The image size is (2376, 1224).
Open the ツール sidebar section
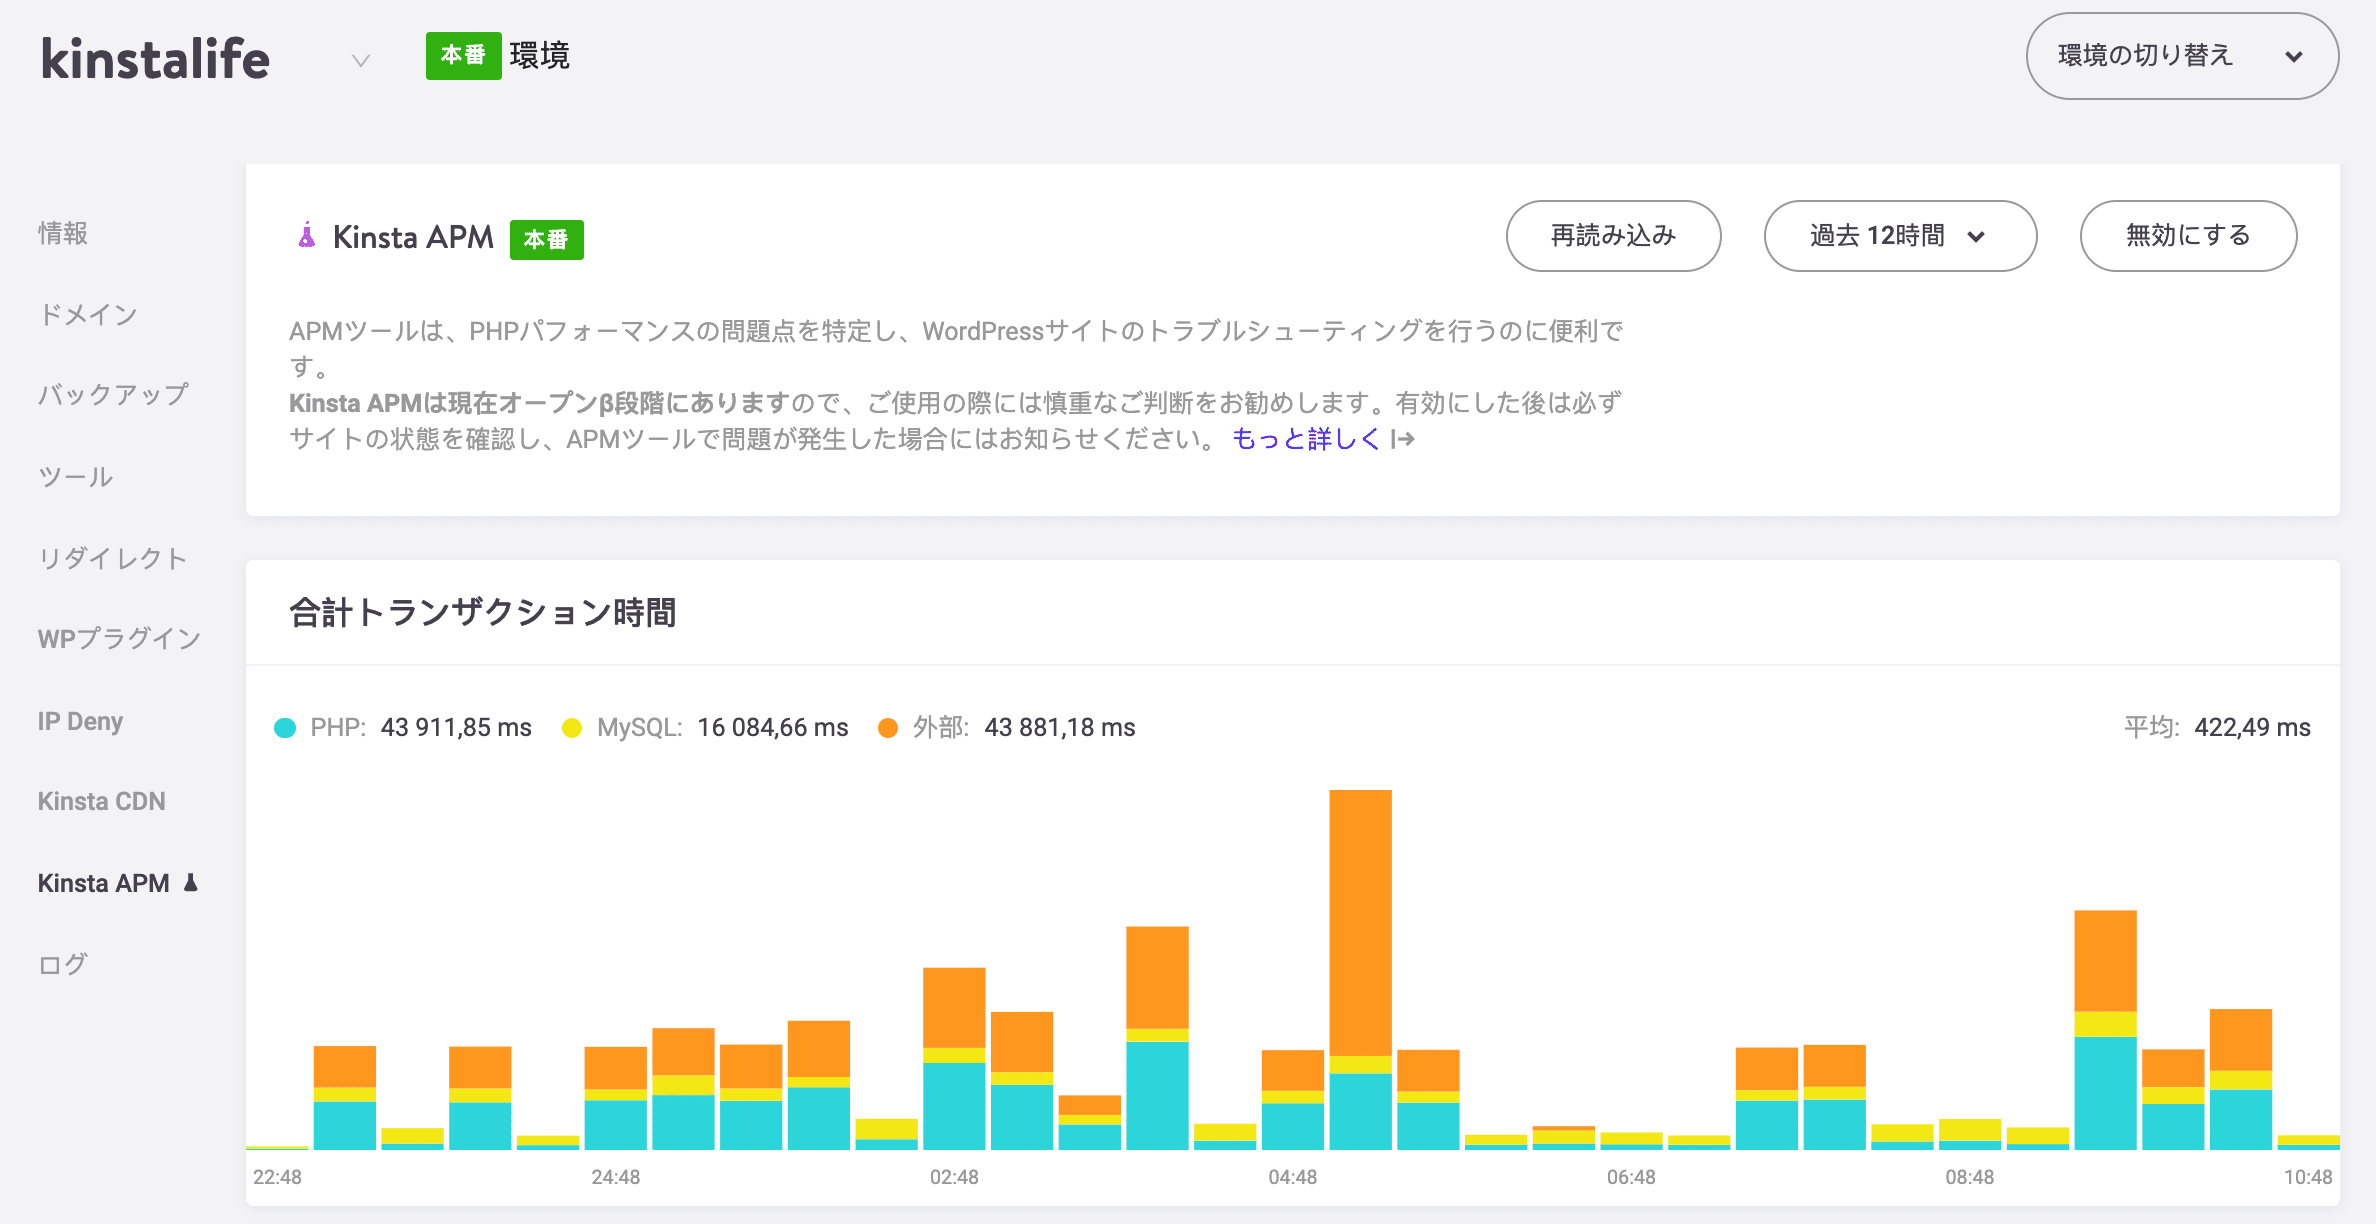coord(75,477)
